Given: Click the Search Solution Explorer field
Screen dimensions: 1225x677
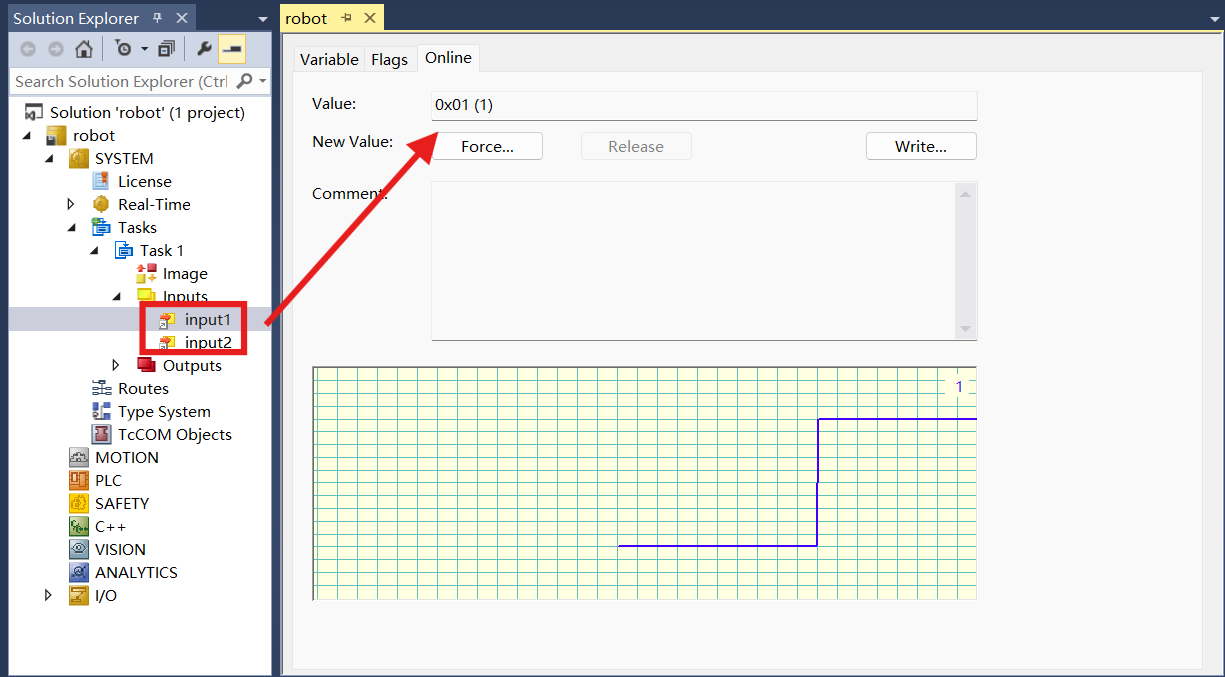Looking at the screenshot, I should pos(120,81).
